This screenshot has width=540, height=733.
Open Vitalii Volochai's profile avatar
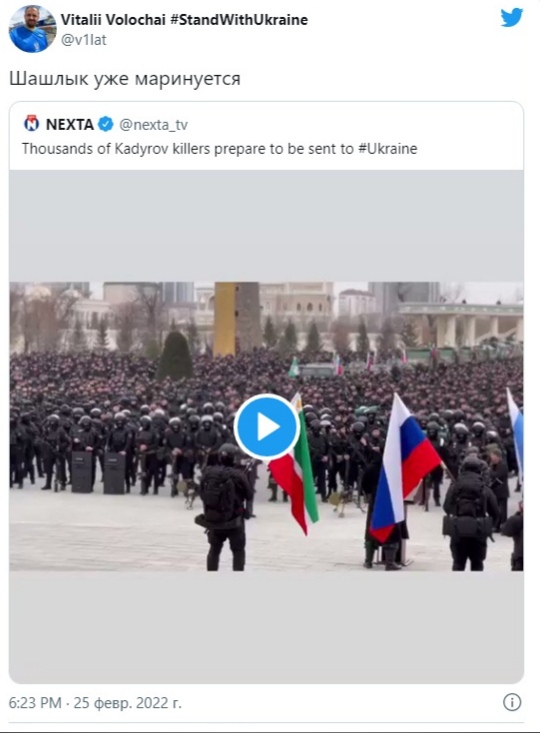33,29
